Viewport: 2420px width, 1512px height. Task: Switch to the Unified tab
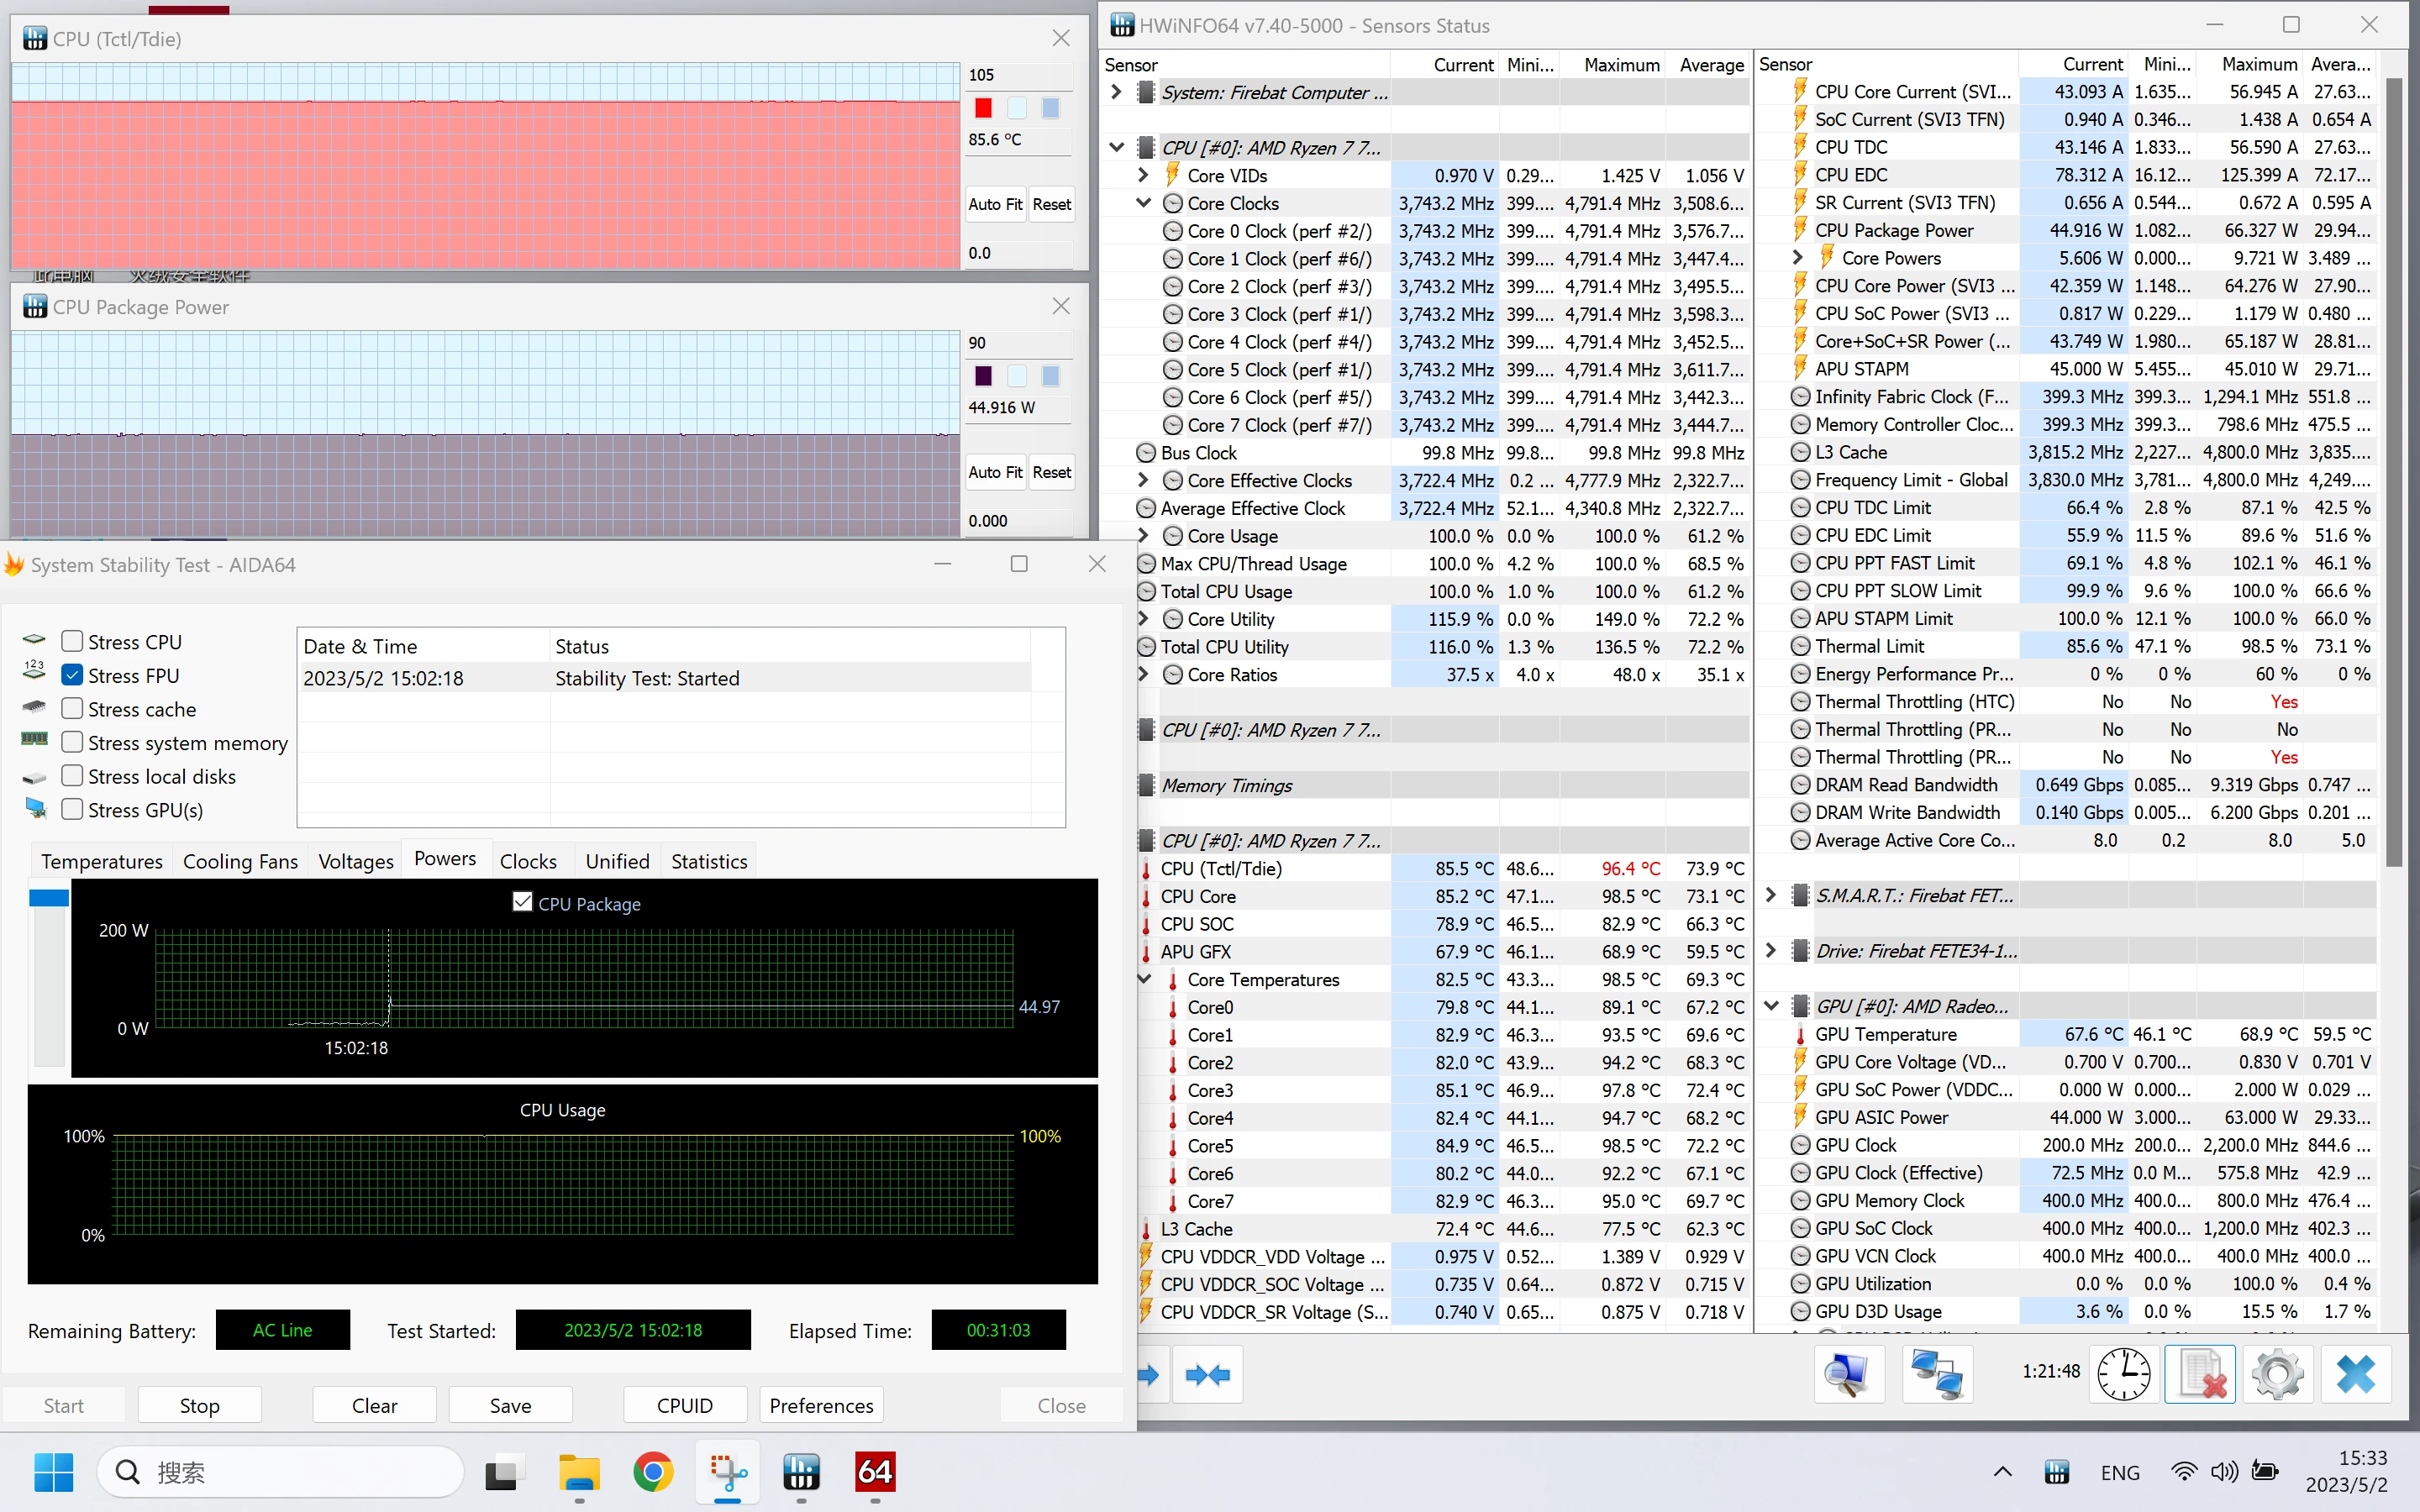coord(617,861)
